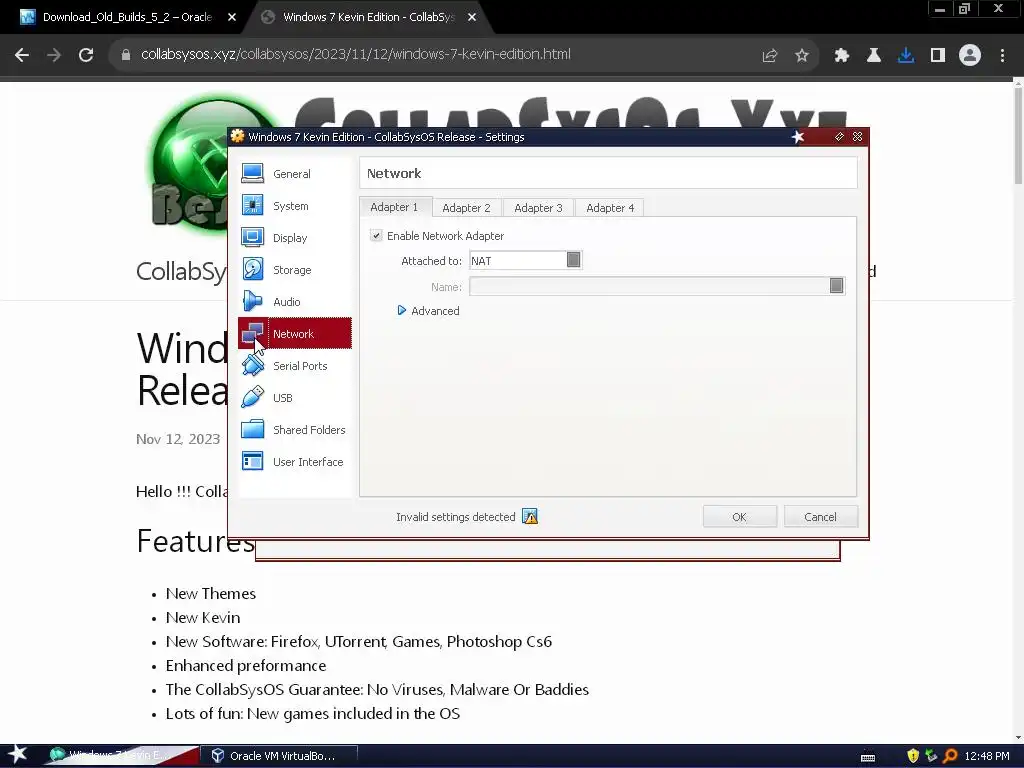Viewport: 1024px width, 768px height.
Task: Expand the Advanced section
Action: 428,311
